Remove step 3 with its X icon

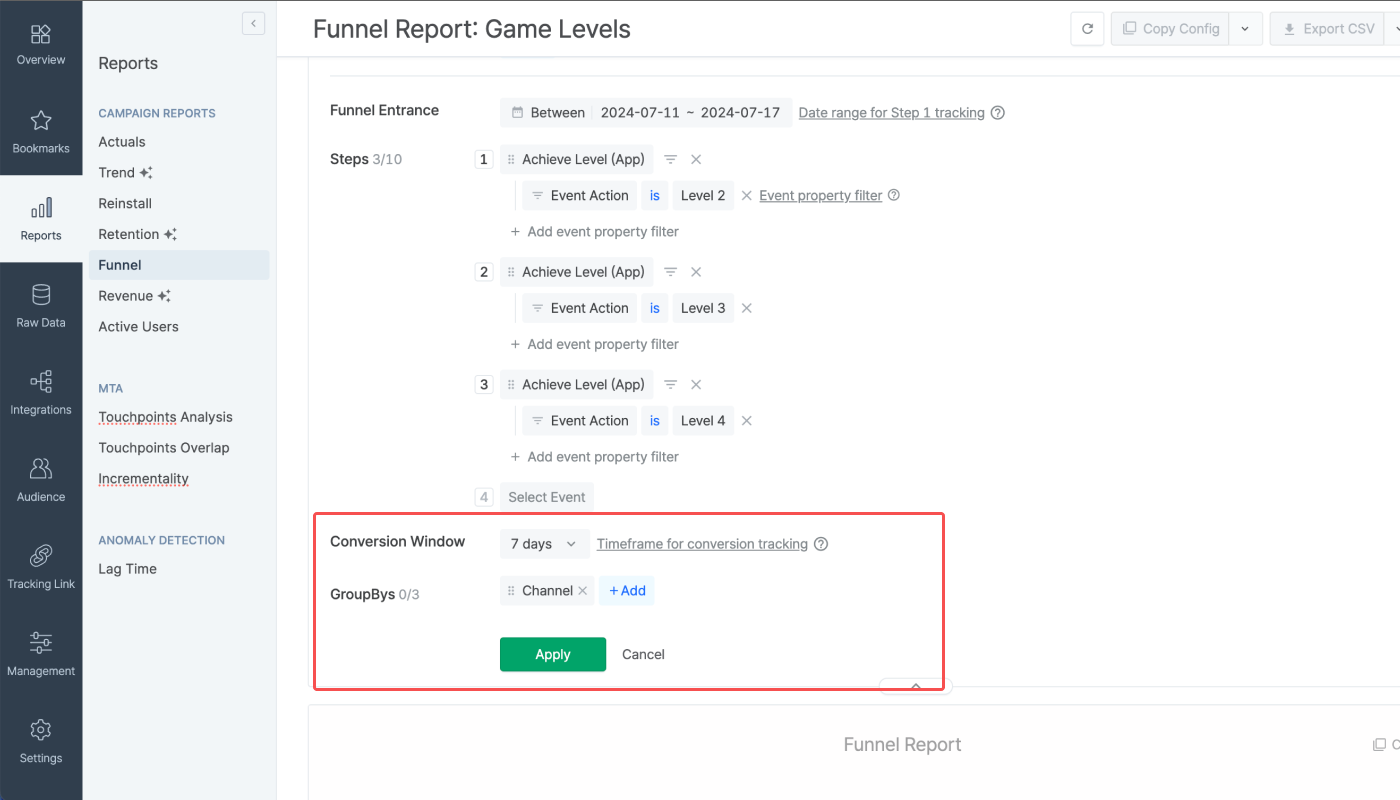[696, 385]
